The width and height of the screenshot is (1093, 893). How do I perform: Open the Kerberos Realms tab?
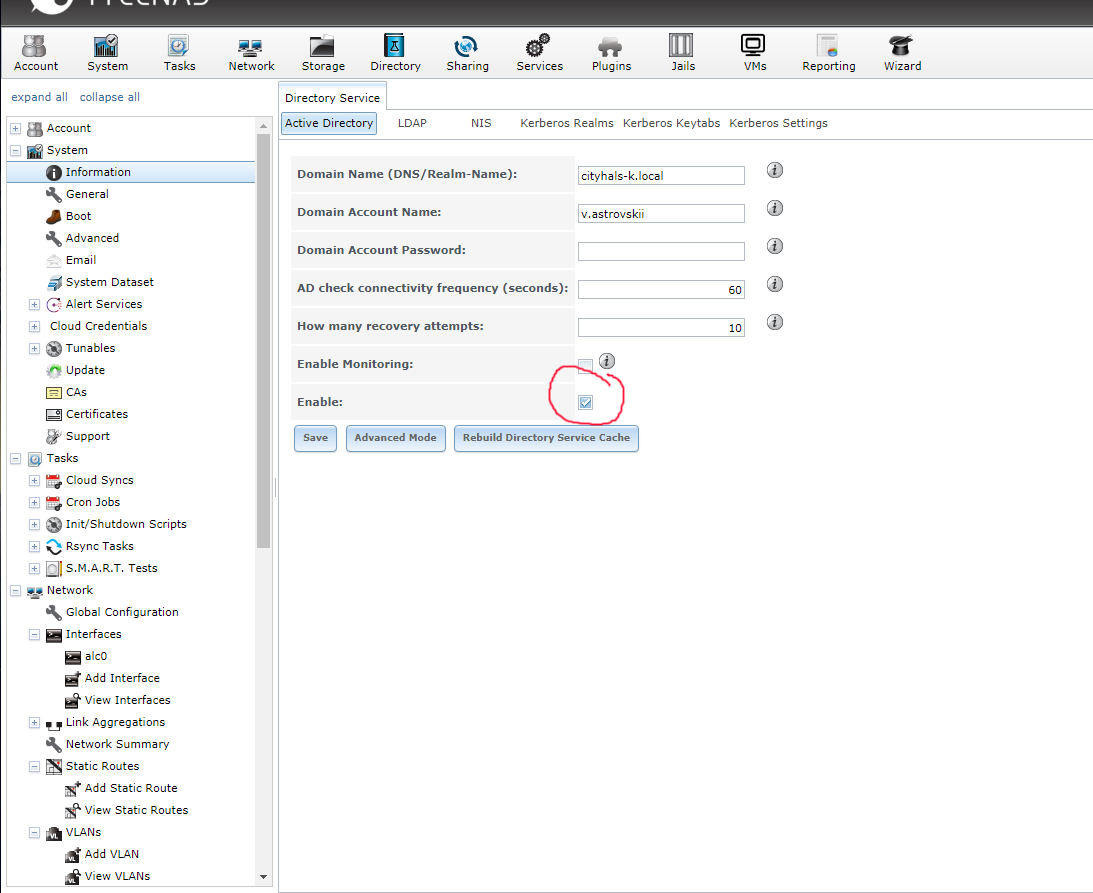tap(567, 123)
